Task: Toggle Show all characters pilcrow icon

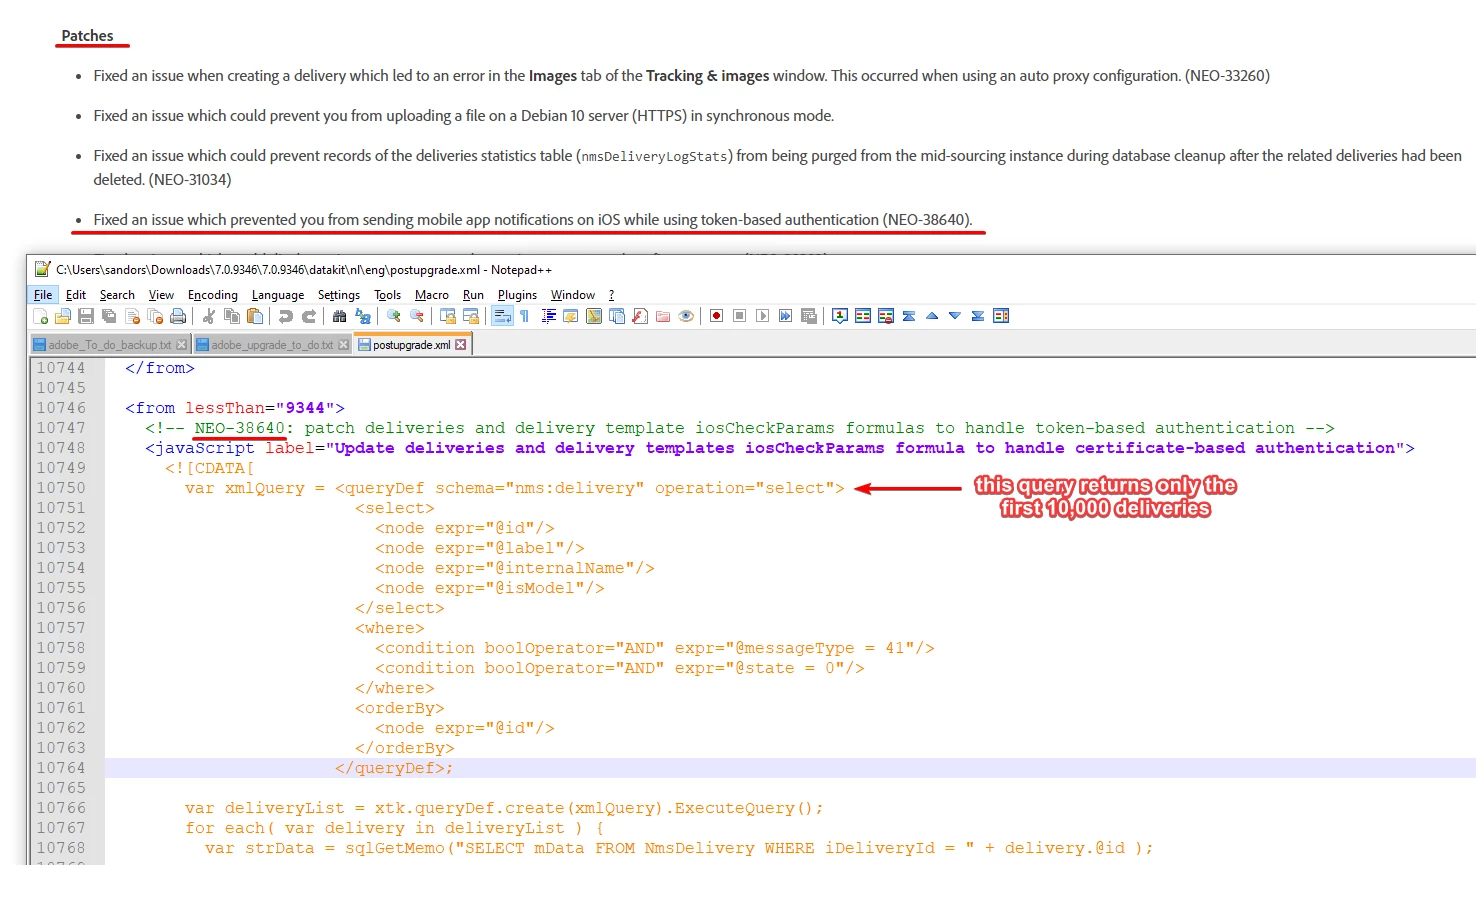Action: (524, 316)
